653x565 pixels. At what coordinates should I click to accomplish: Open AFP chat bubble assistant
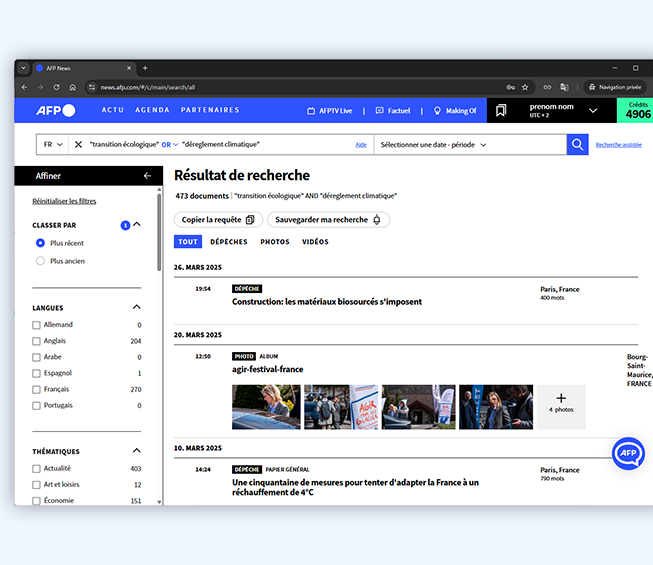628,453
